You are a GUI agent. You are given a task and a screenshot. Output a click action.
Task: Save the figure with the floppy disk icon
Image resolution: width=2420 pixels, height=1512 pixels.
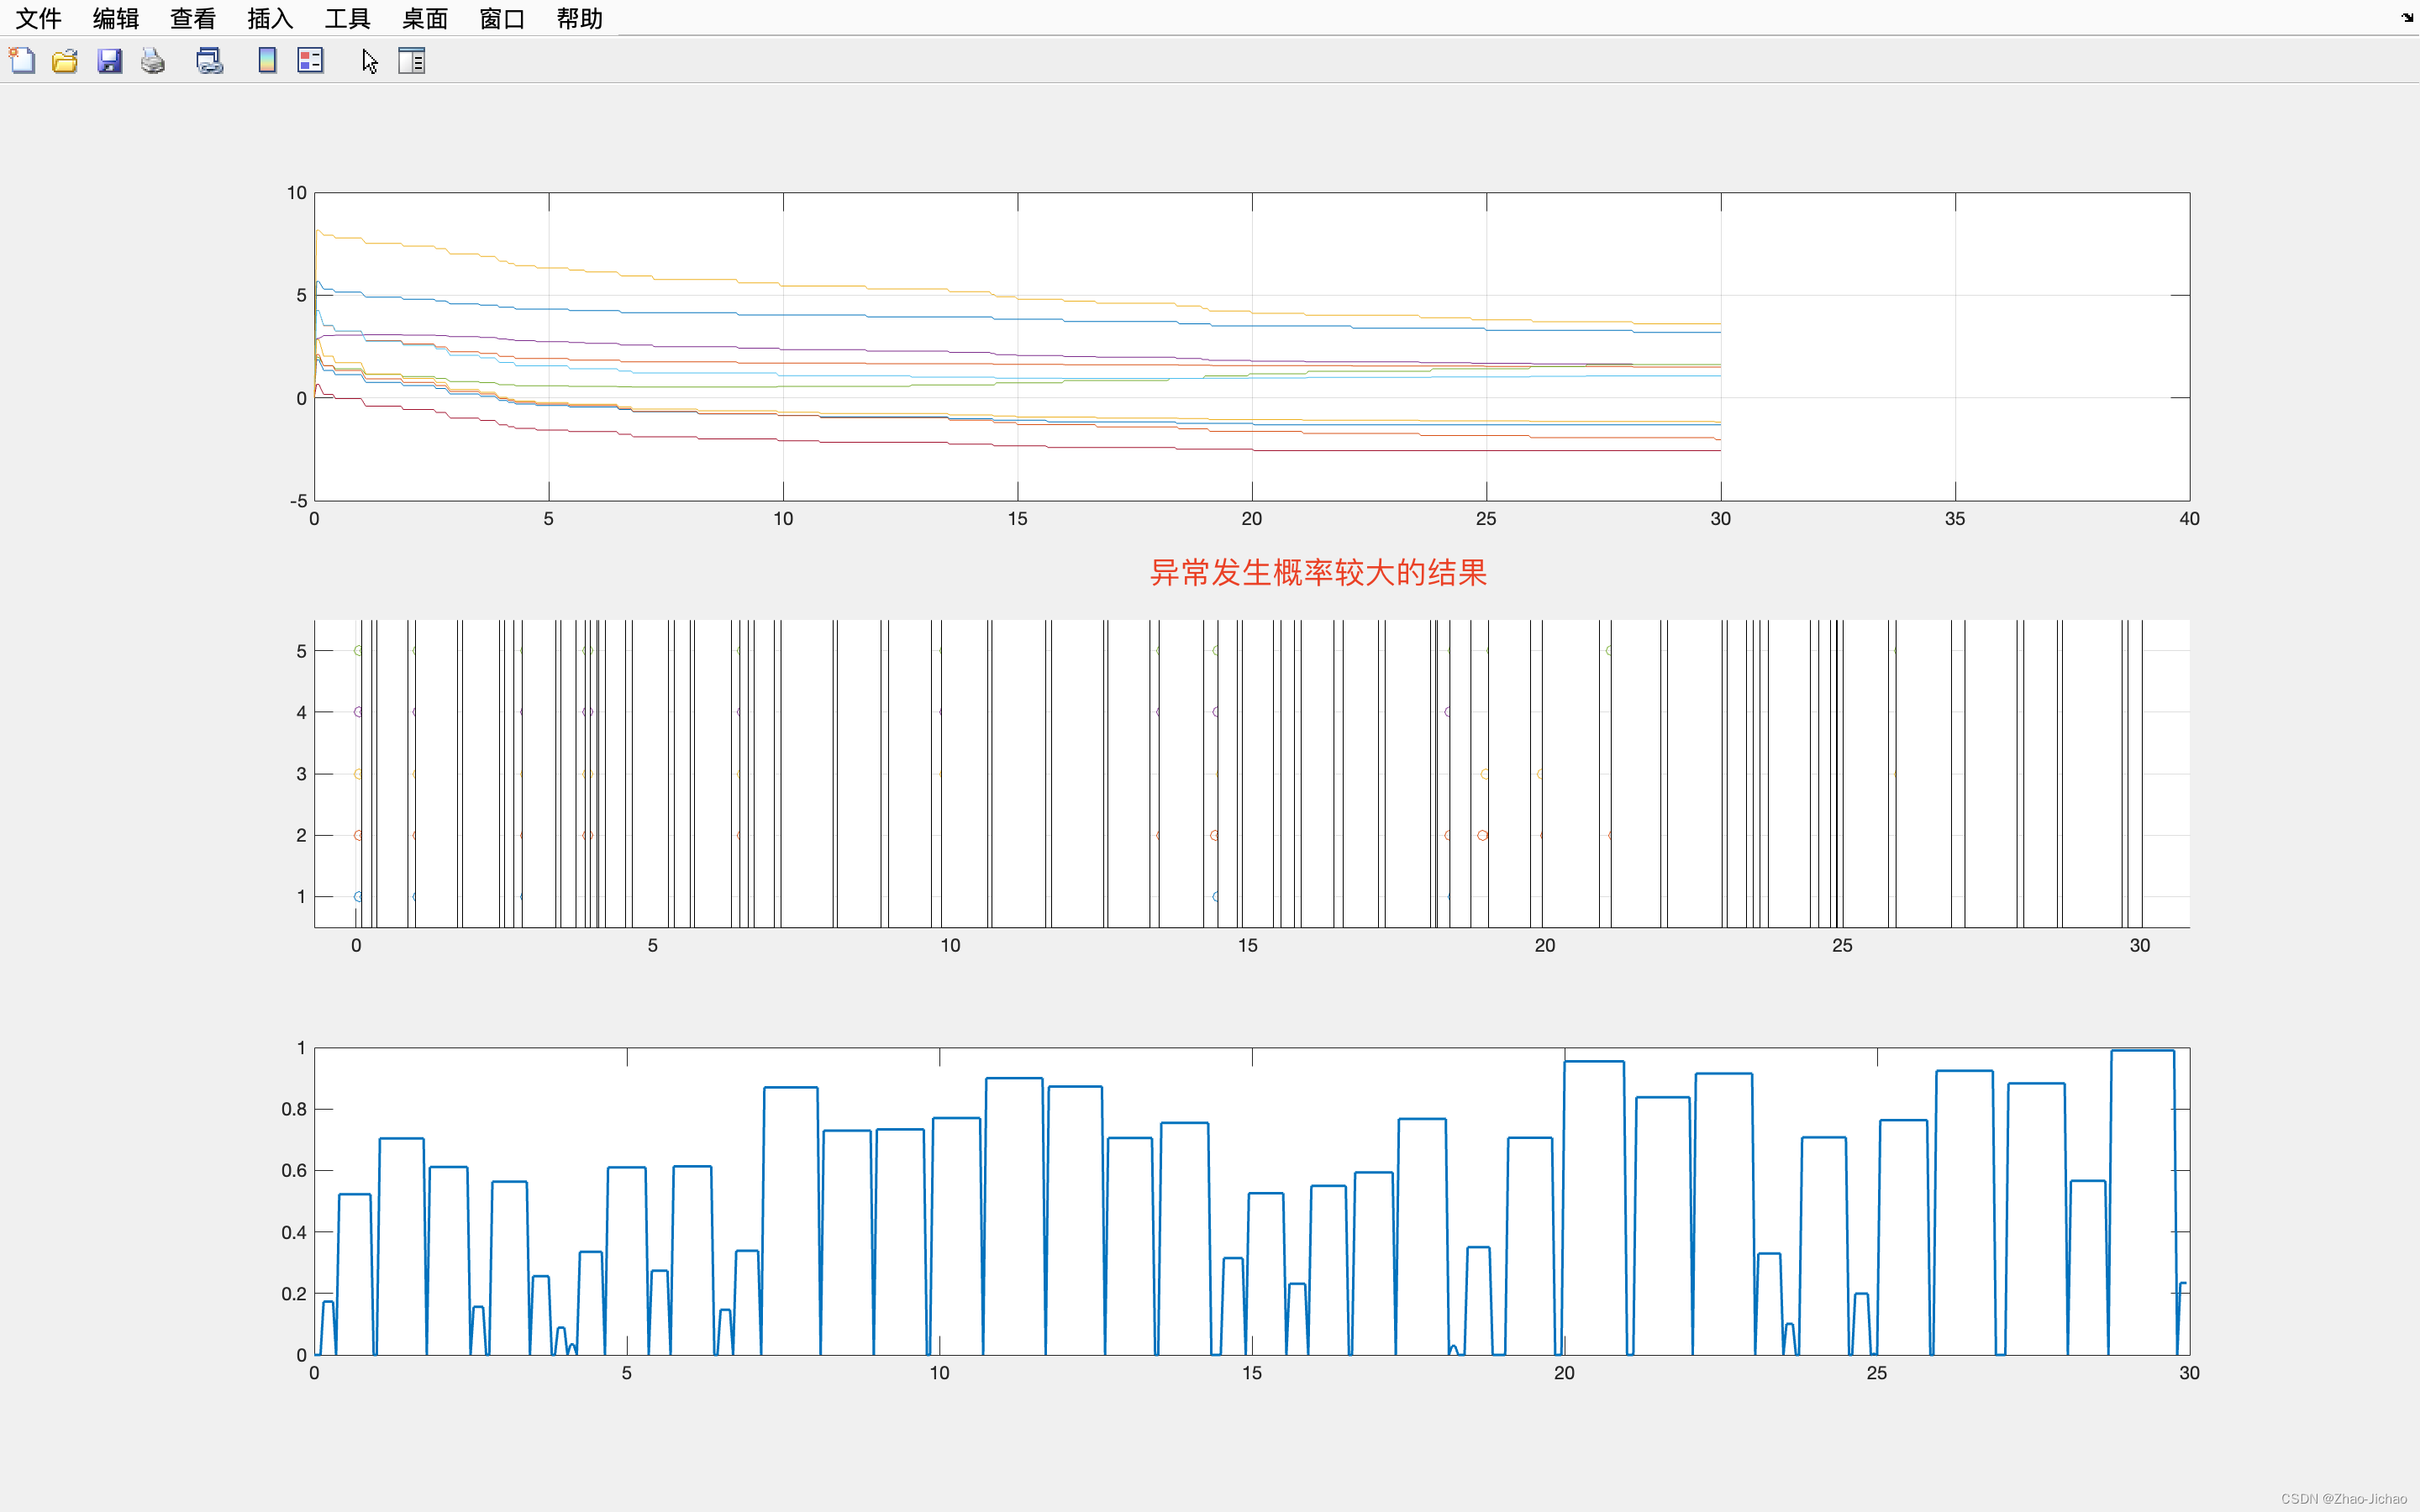pos(109,61)
